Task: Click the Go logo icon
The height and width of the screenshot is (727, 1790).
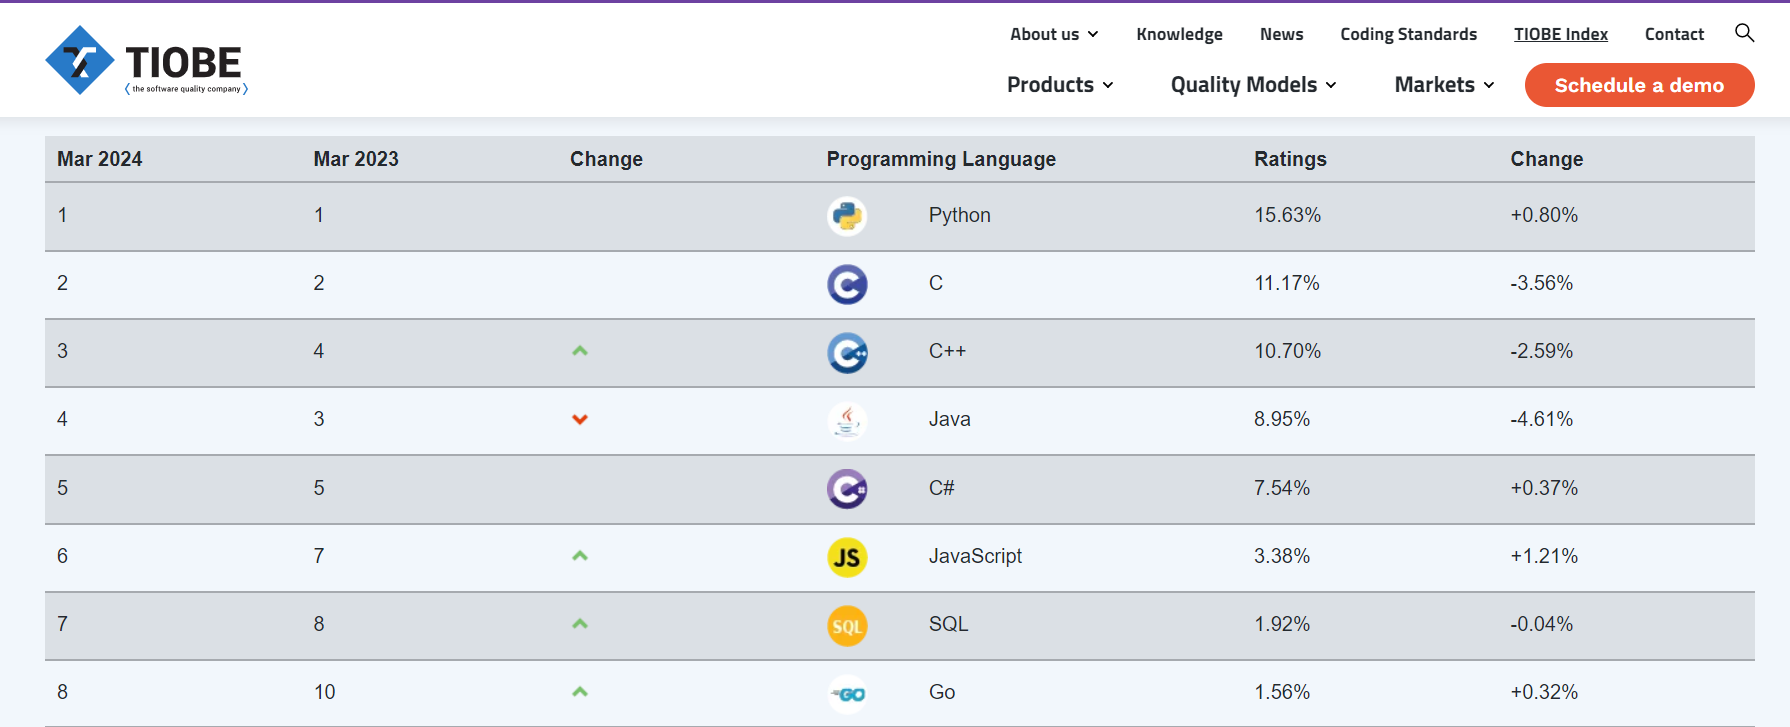Action: pos(847,693)
